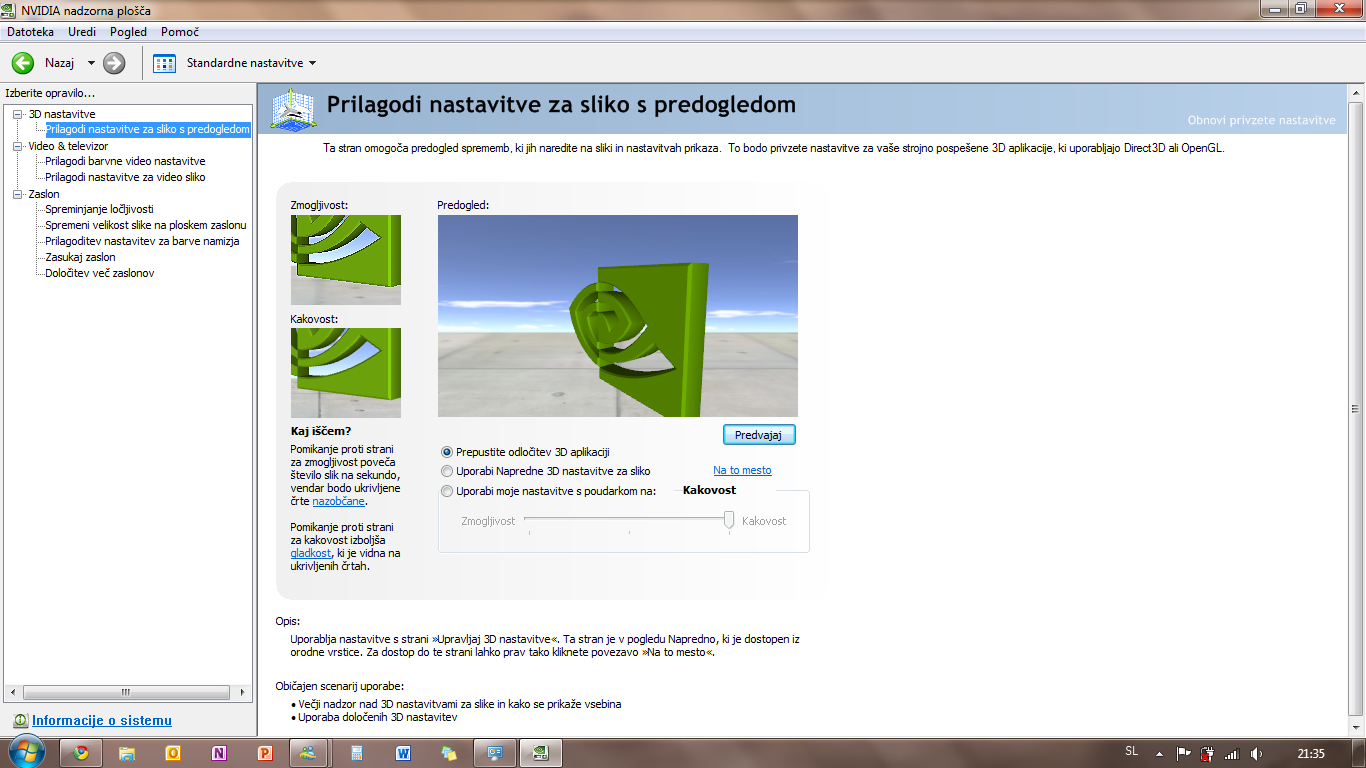Screen dimensions: 1366x768
Task: Select Uporabi Napredne 3D nastavitve option
Action: pos(447,471)
